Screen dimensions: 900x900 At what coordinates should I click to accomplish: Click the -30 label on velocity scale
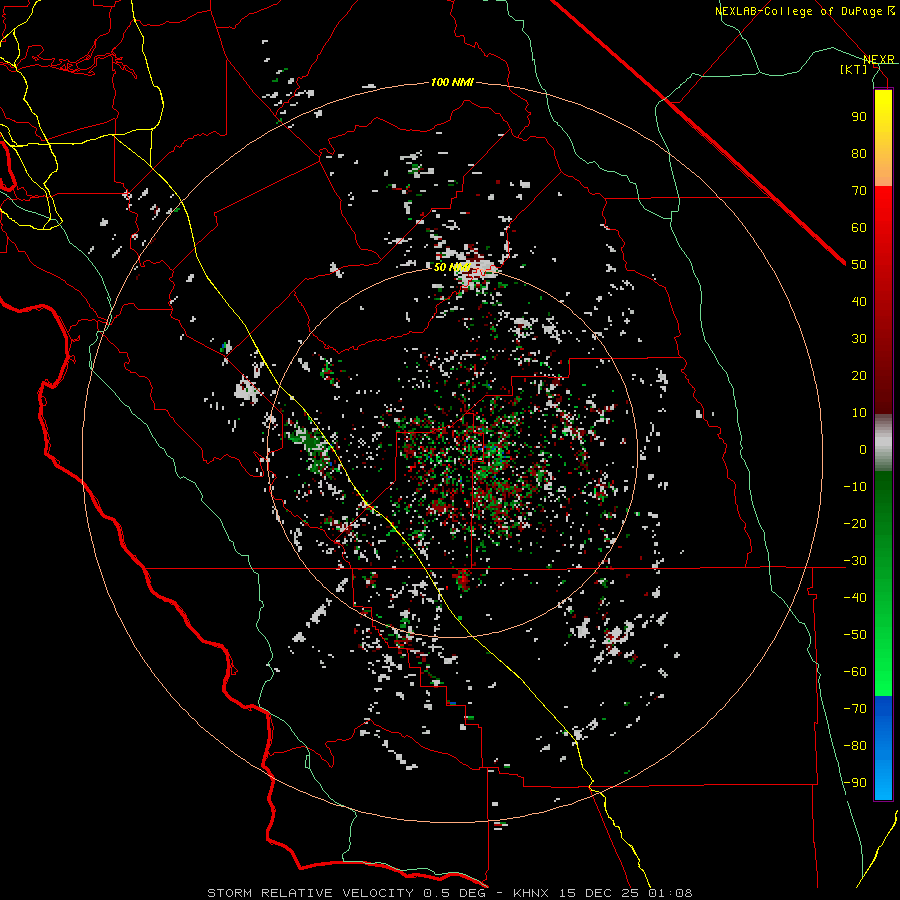click(855, 561)
